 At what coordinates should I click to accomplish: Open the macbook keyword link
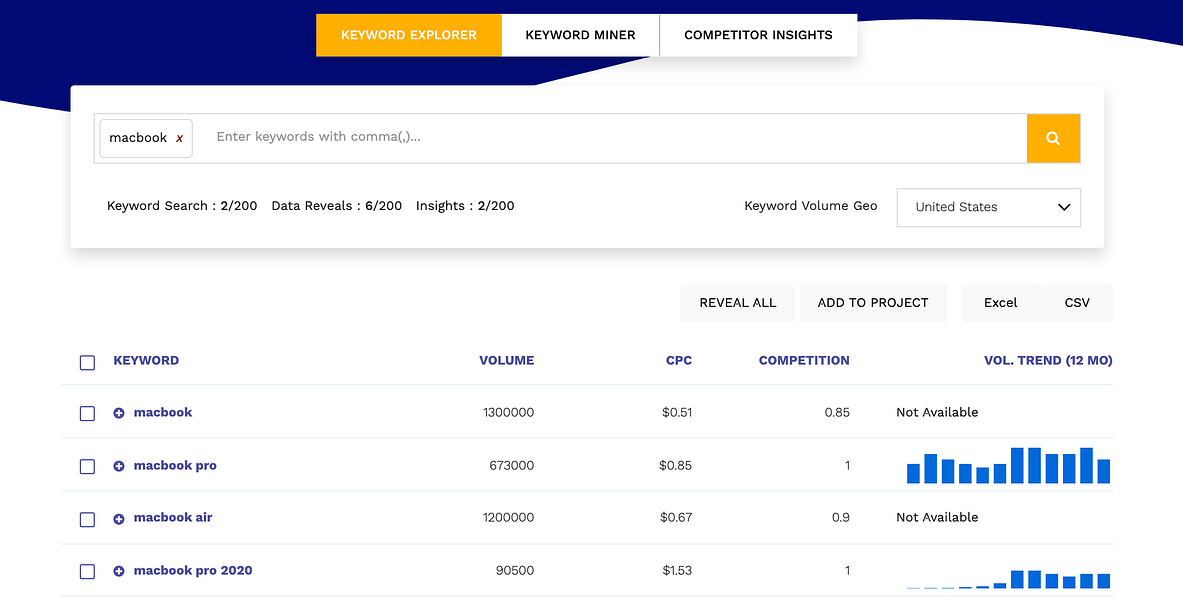click(x=163, y=412)
